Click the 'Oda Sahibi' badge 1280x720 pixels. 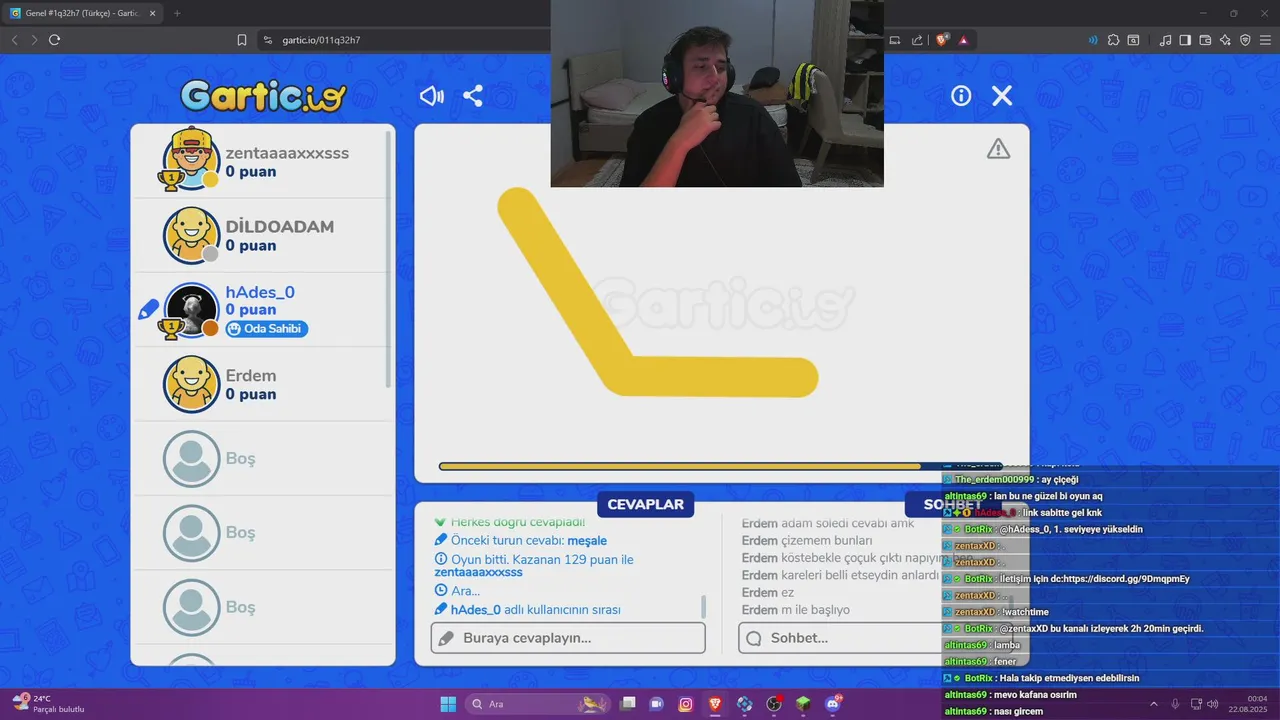click(266, 328)
